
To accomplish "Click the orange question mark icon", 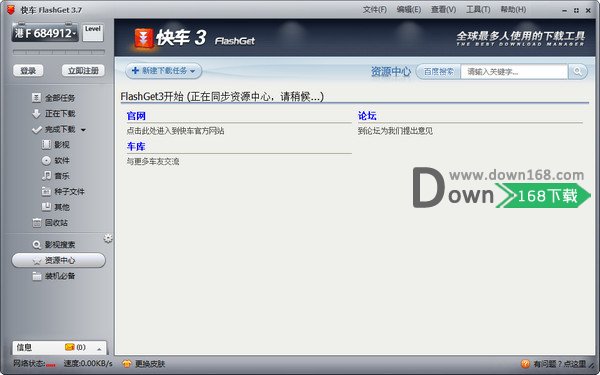I will (x=525, y=364).
